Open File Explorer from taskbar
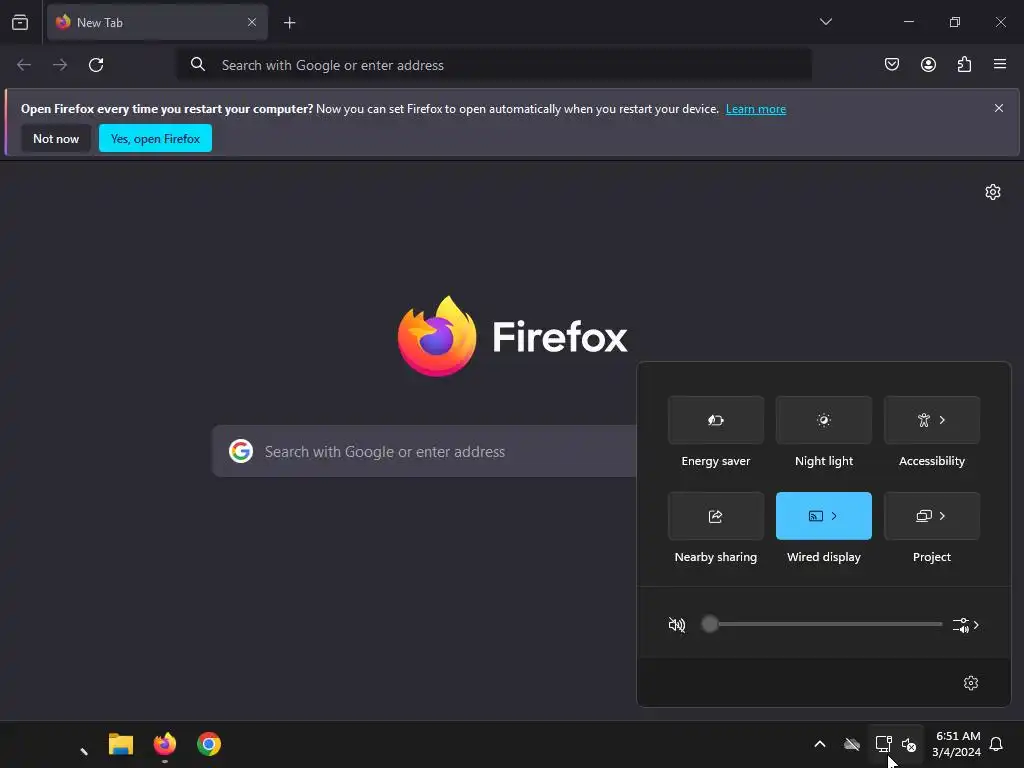 tap(121, 744)
